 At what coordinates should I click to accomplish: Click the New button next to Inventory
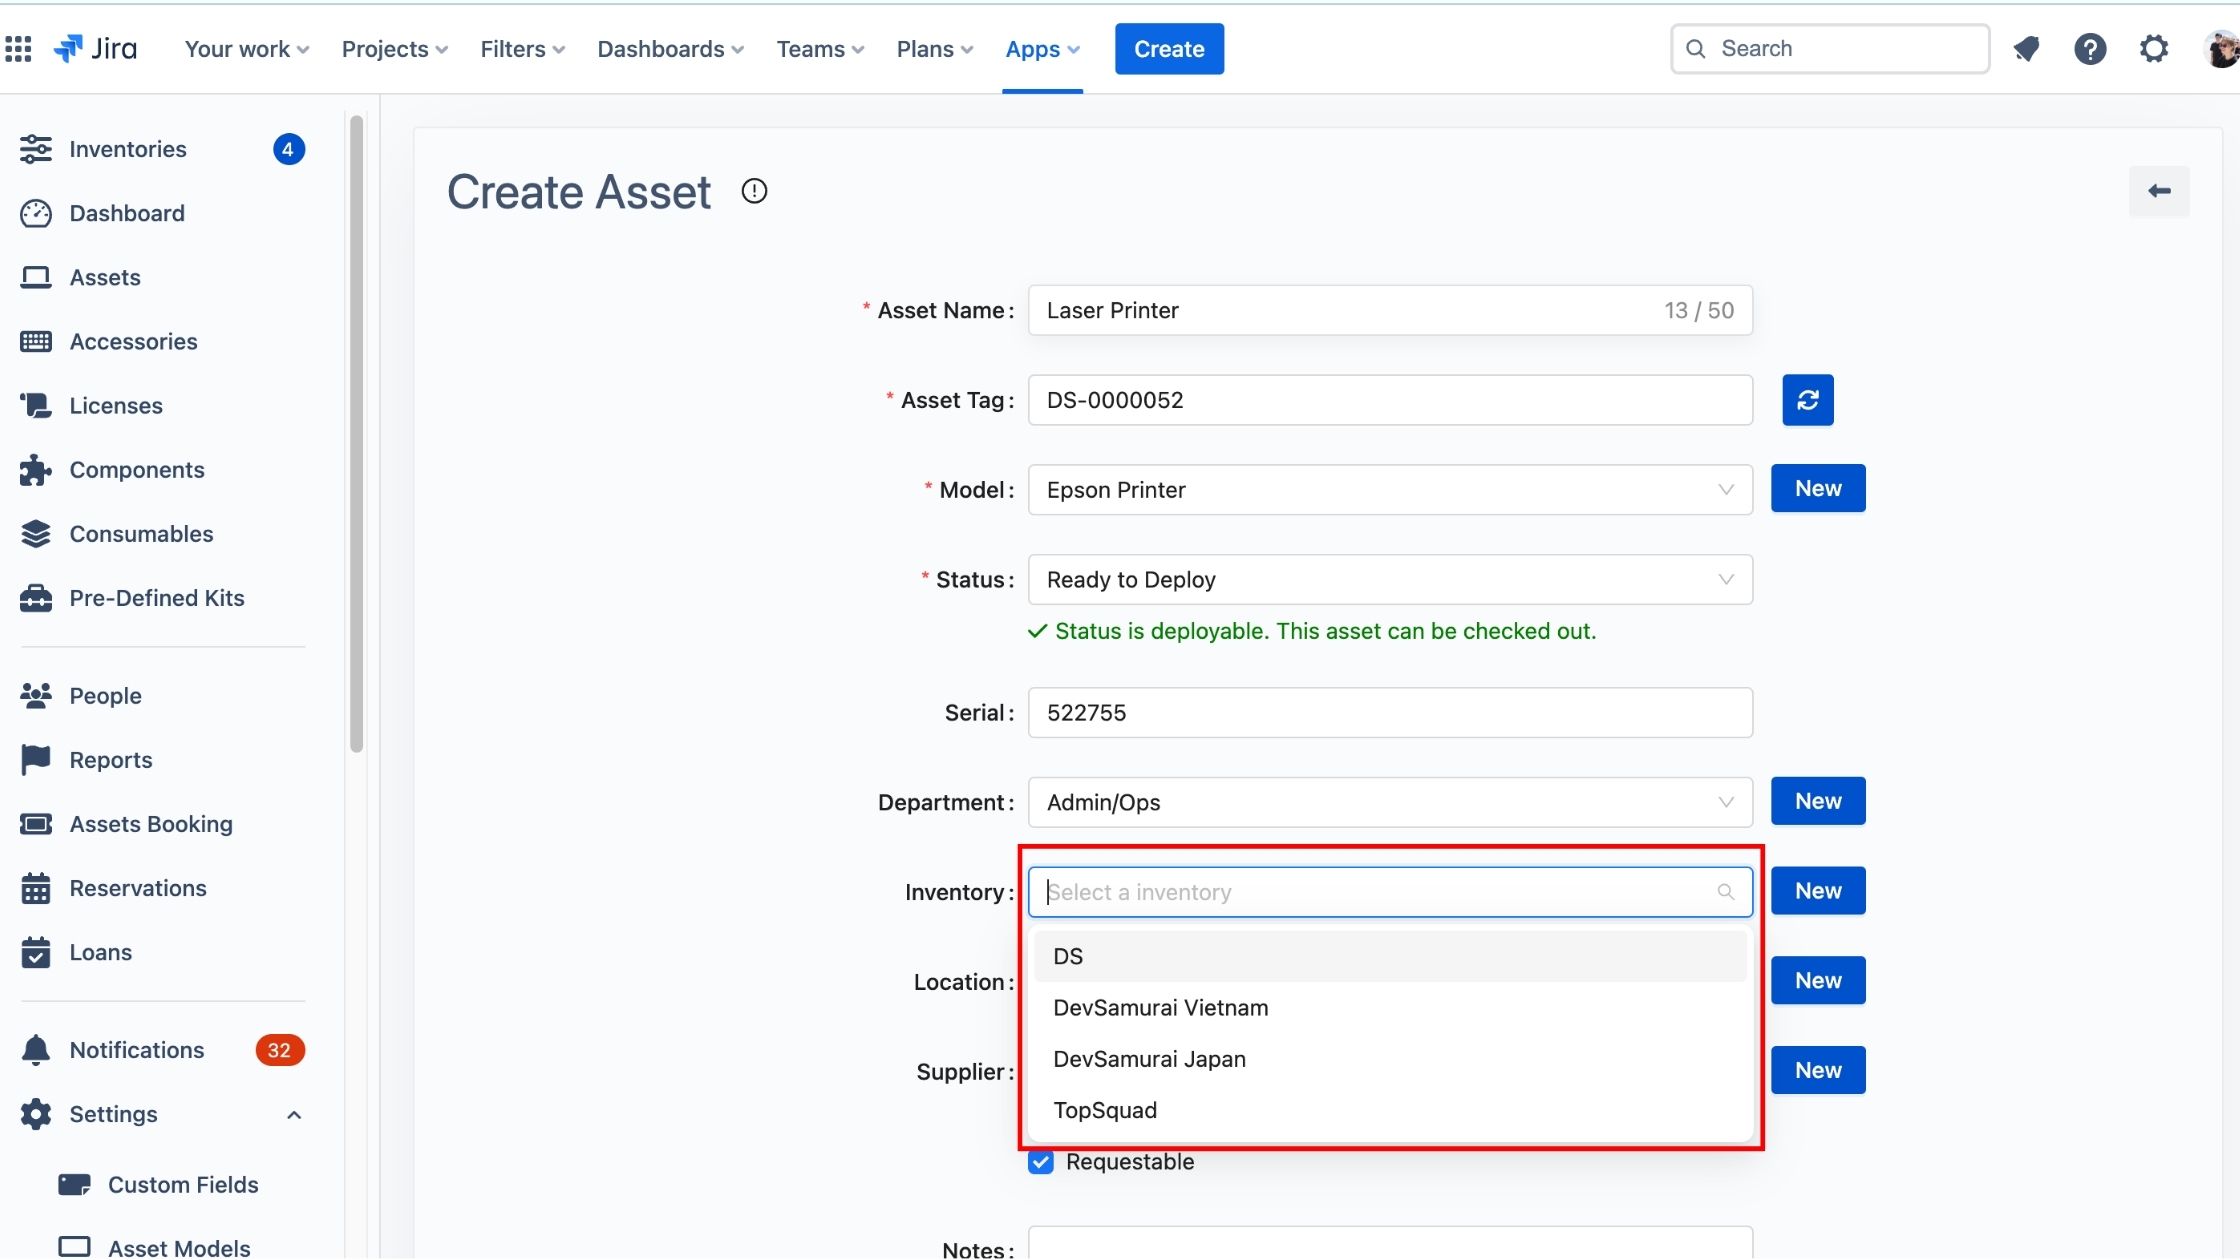1817,891
